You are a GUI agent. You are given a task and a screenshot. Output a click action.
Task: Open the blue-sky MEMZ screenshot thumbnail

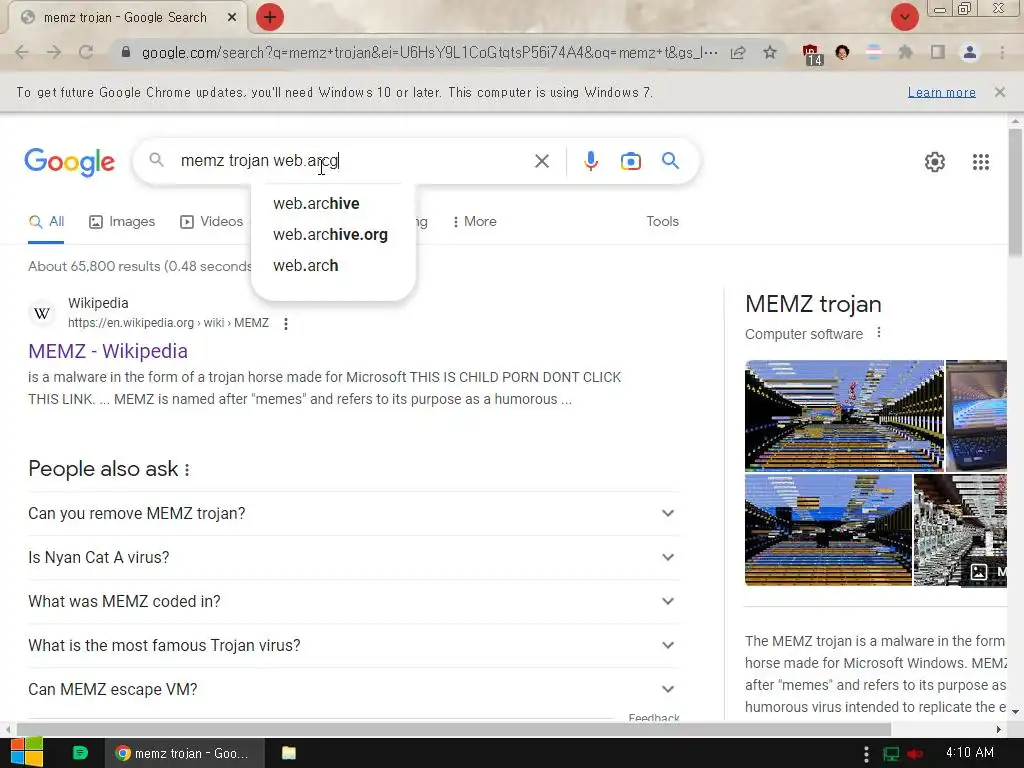click(x=828, y=530)
